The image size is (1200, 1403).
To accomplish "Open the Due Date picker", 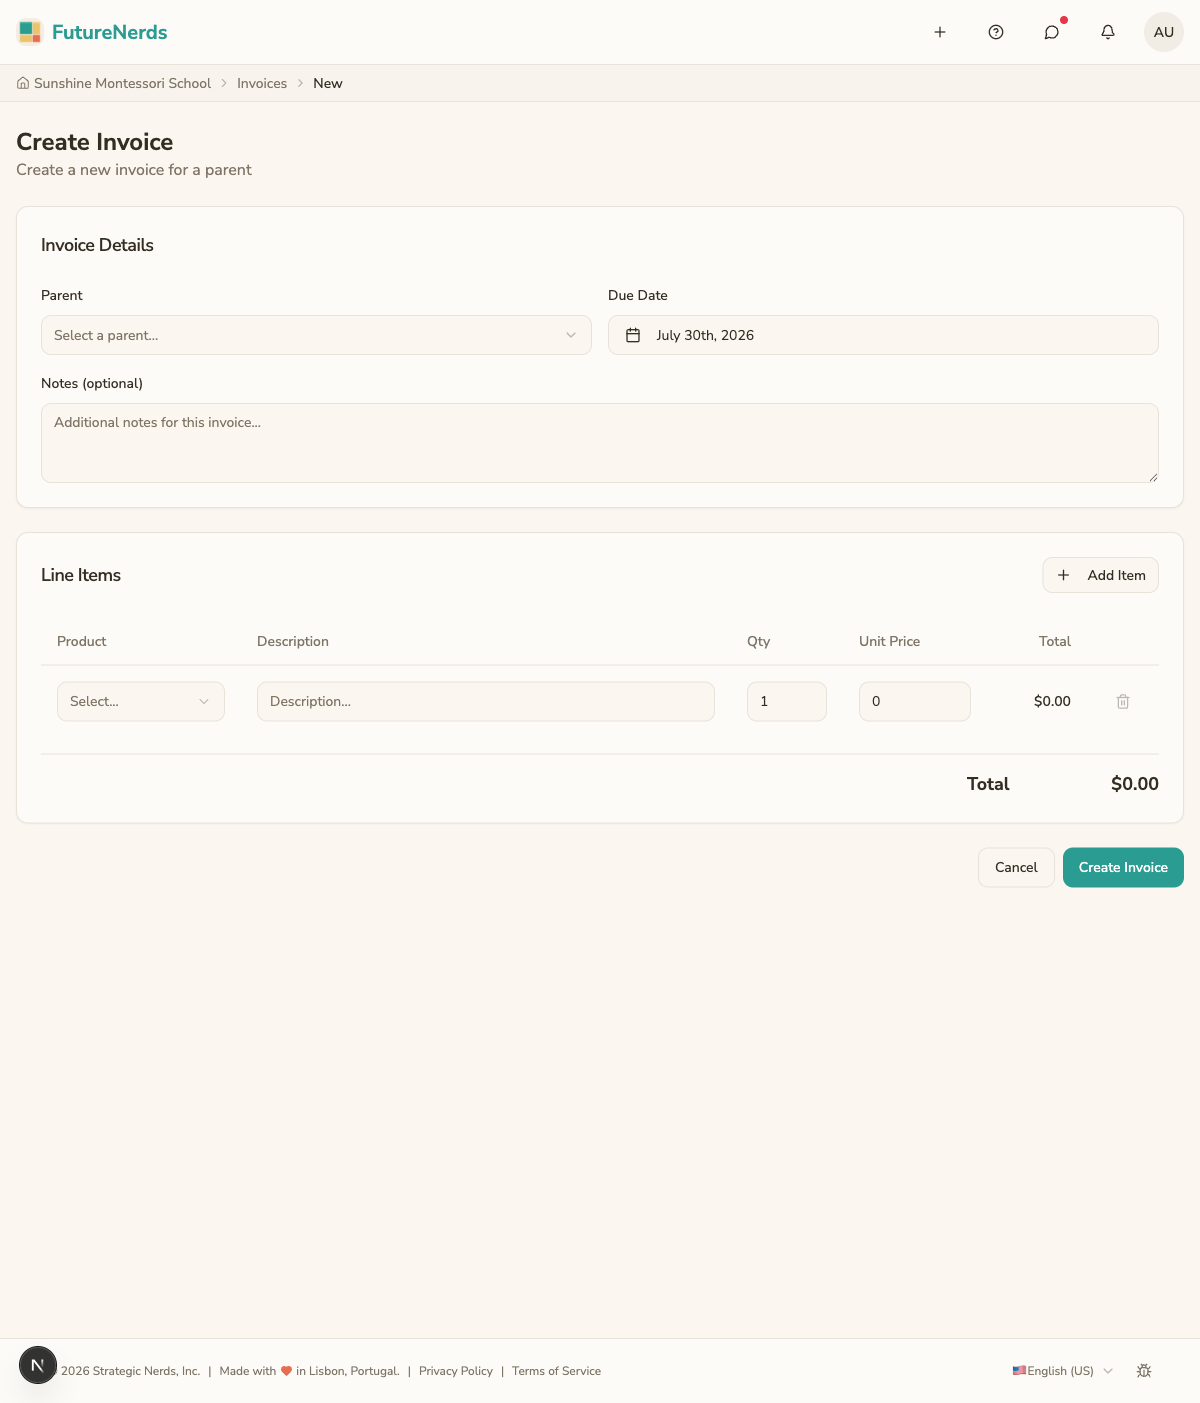I will coord(883,335).
